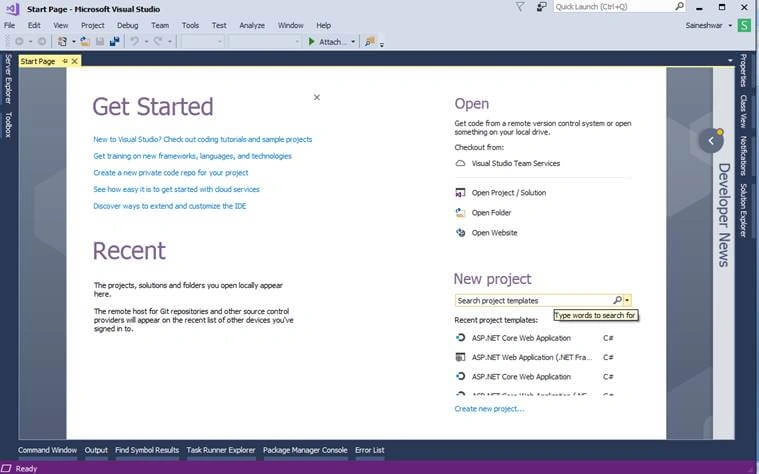Switch to the Error List tab
Image resolution: width=759 pixels, height=474 pixels.
tap(369, 450)
